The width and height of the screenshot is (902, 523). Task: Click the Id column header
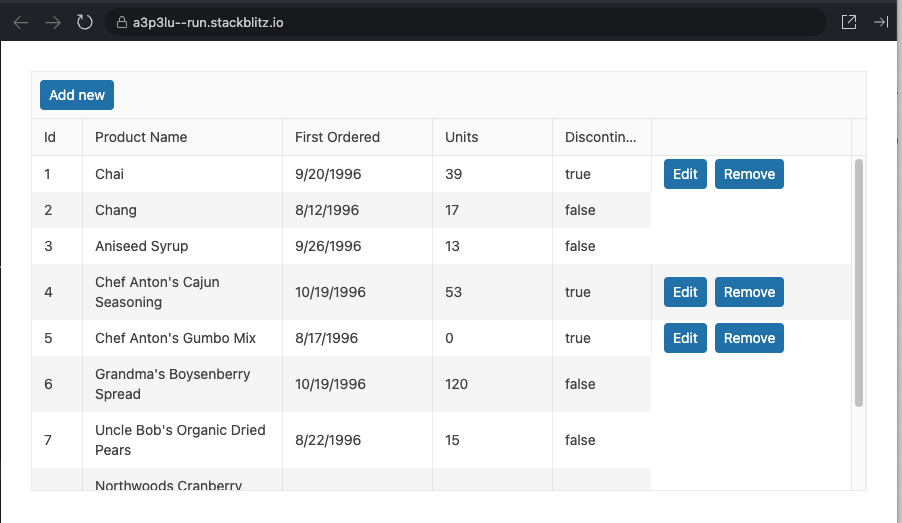[x=50, y=137]
